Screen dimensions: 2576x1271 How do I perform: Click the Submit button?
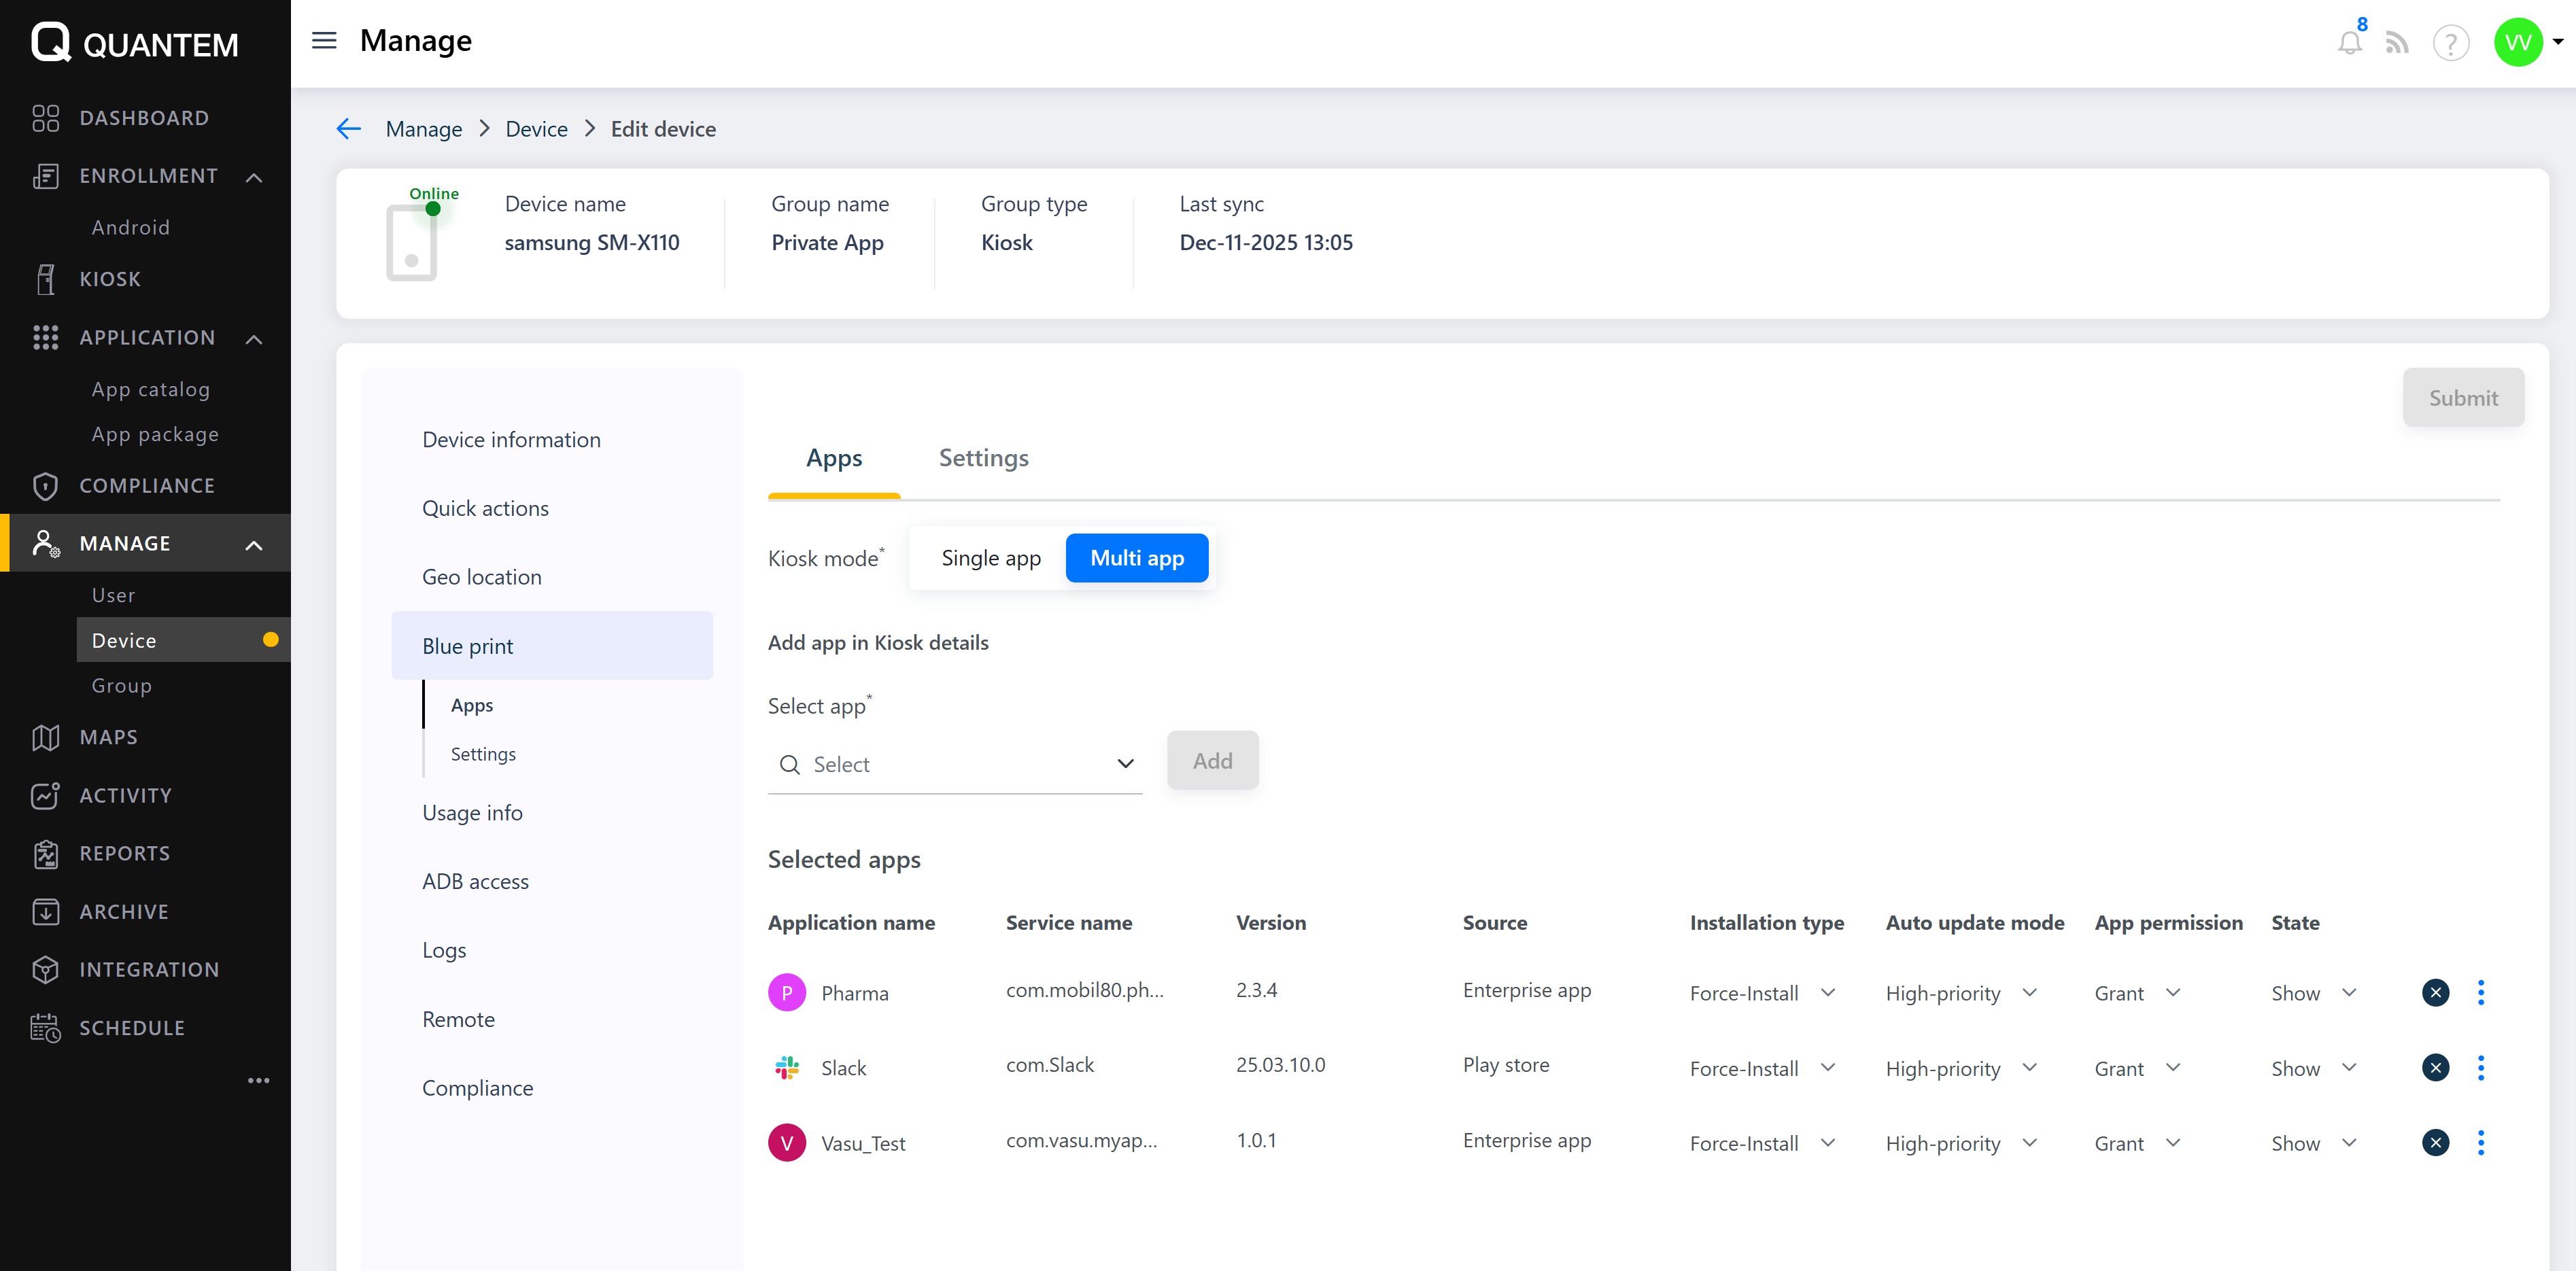[x=2462, y=398]
